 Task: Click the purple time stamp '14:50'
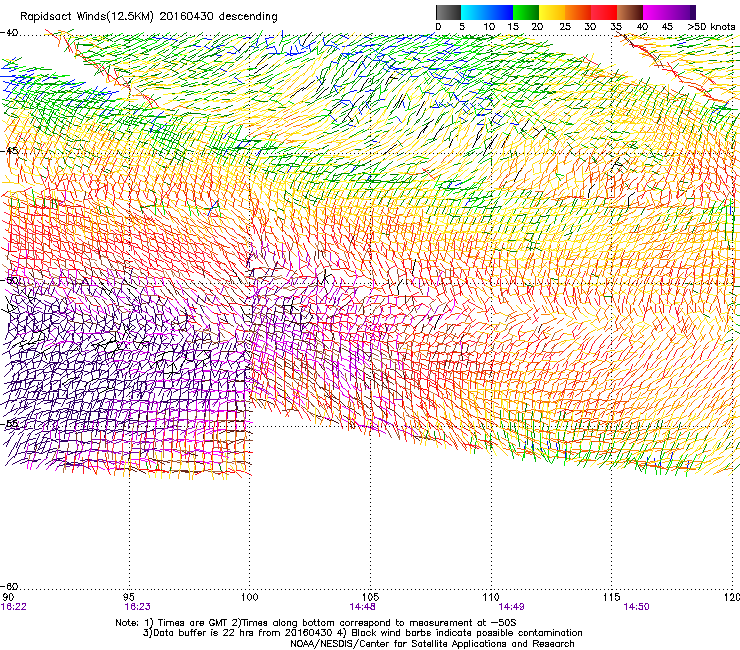[636, 607]
